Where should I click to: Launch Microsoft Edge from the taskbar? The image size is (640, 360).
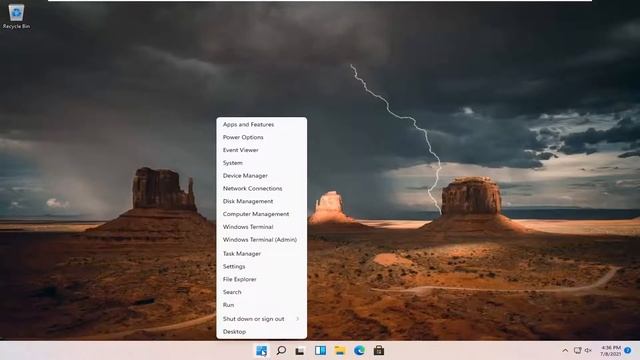359,351
